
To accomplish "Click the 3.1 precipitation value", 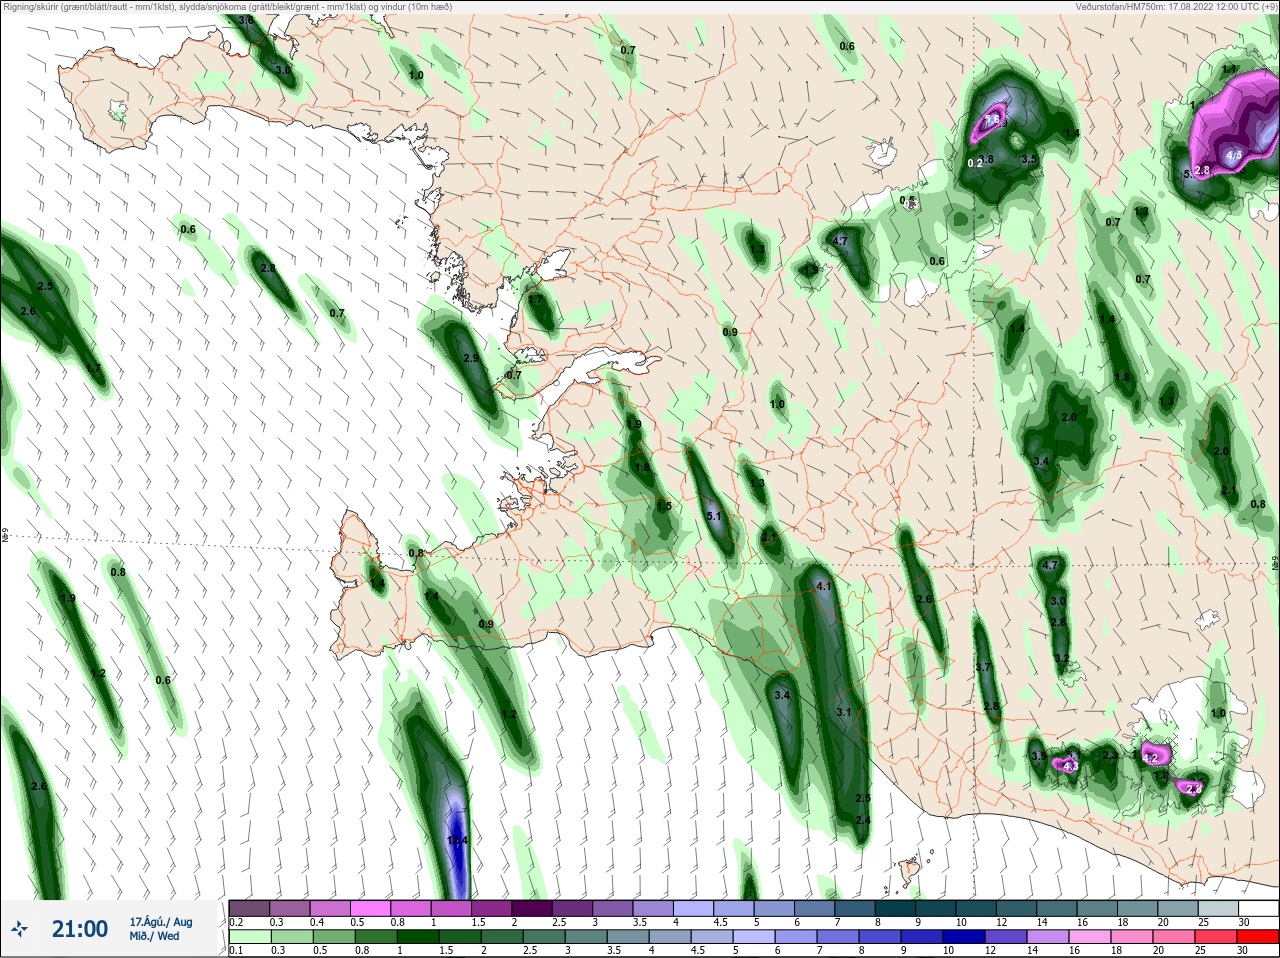I will (843, 713).
